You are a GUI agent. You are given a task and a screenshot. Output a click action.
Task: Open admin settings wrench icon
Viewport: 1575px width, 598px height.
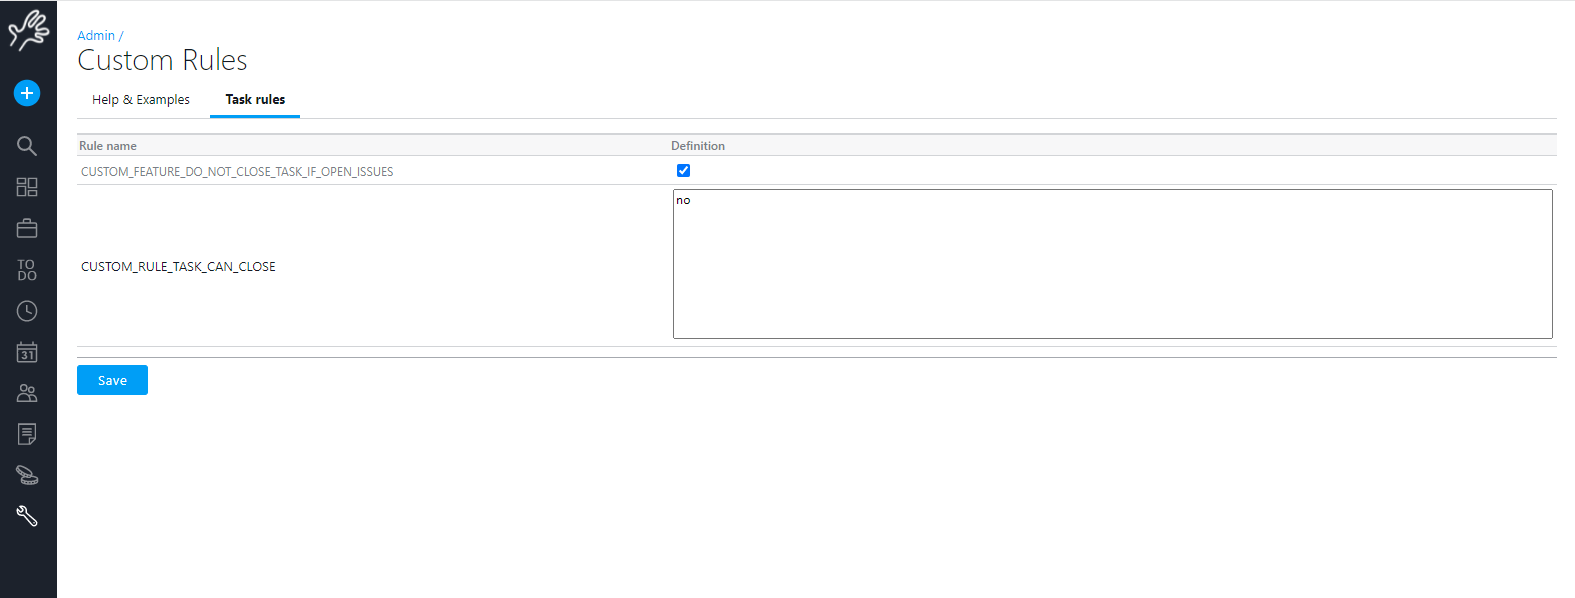click(x=27, y=516)
